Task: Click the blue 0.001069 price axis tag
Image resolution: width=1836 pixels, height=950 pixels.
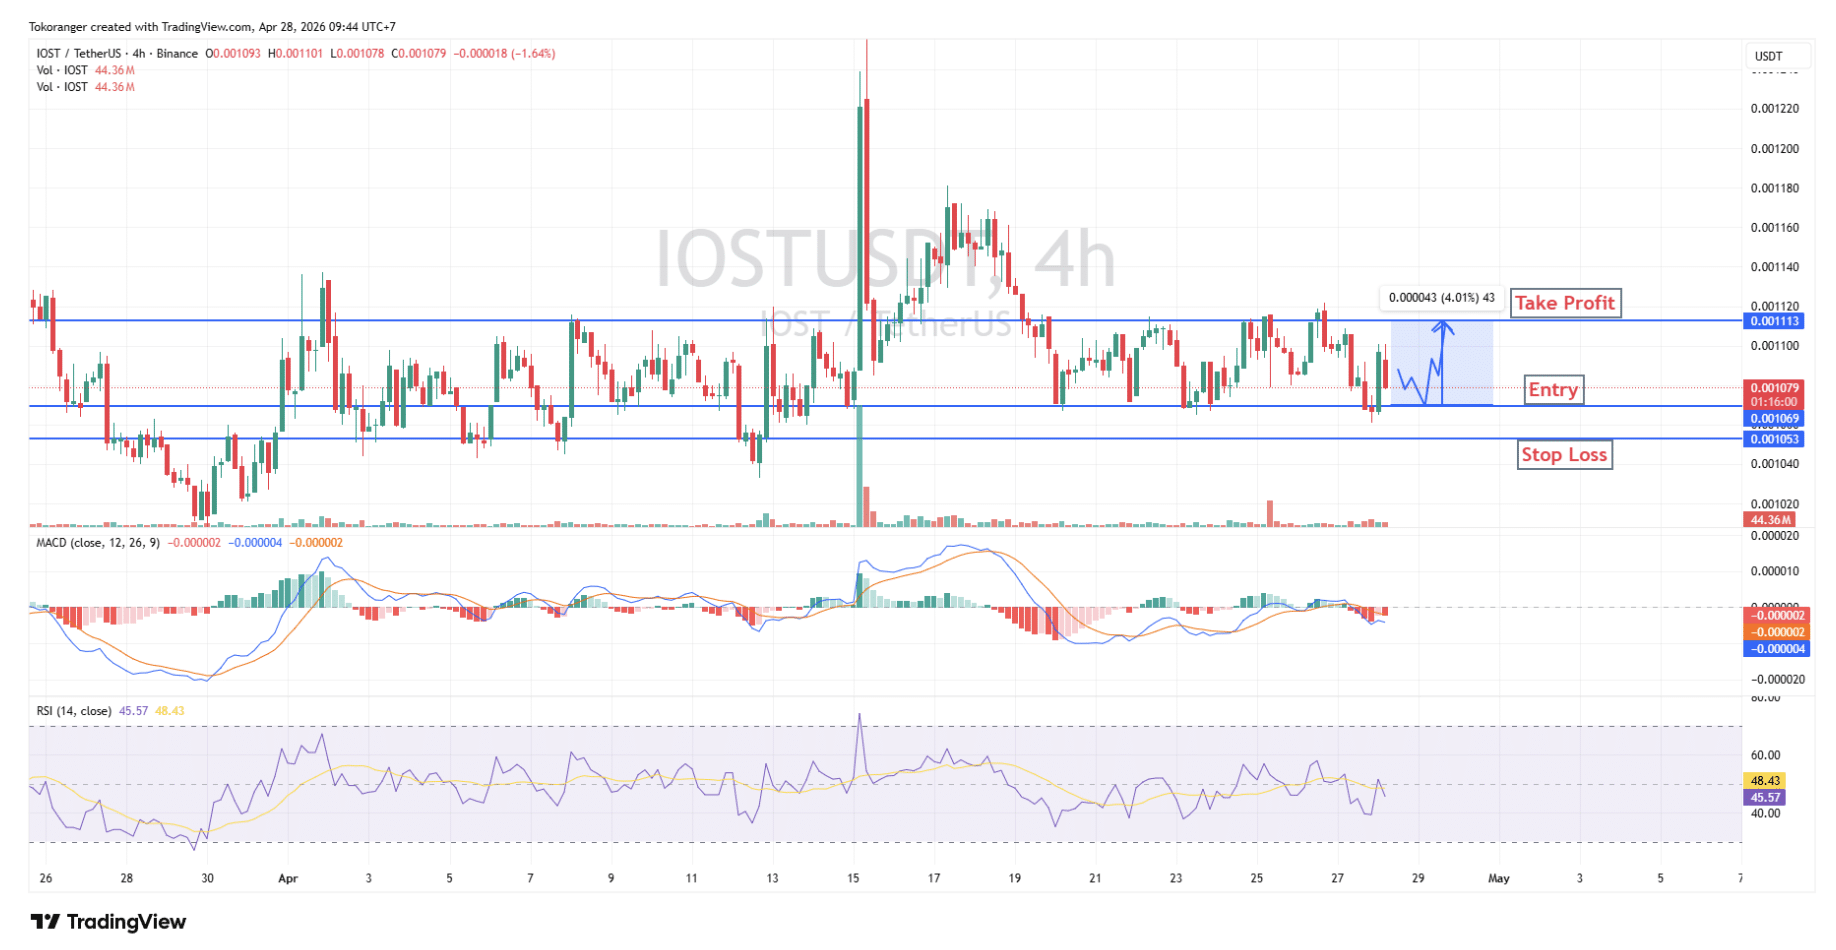Action: (1775, 419)
